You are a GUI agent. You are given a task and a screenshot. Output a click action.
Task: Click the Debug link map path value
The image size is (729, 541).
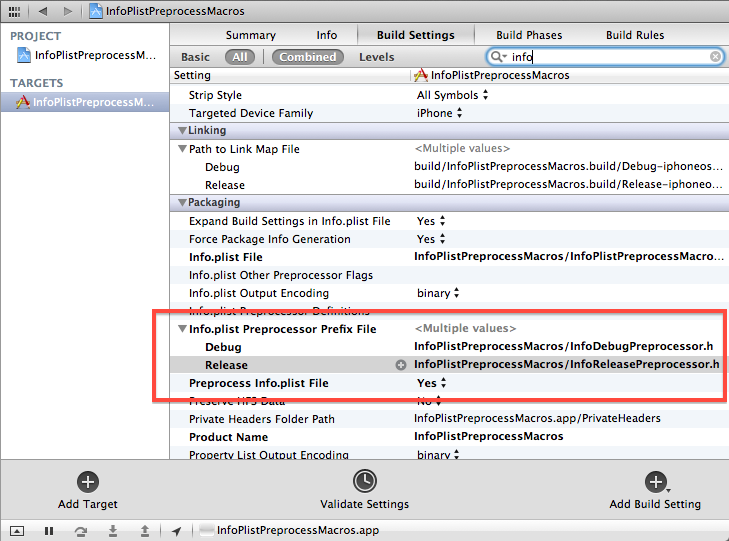pos(568,166)
